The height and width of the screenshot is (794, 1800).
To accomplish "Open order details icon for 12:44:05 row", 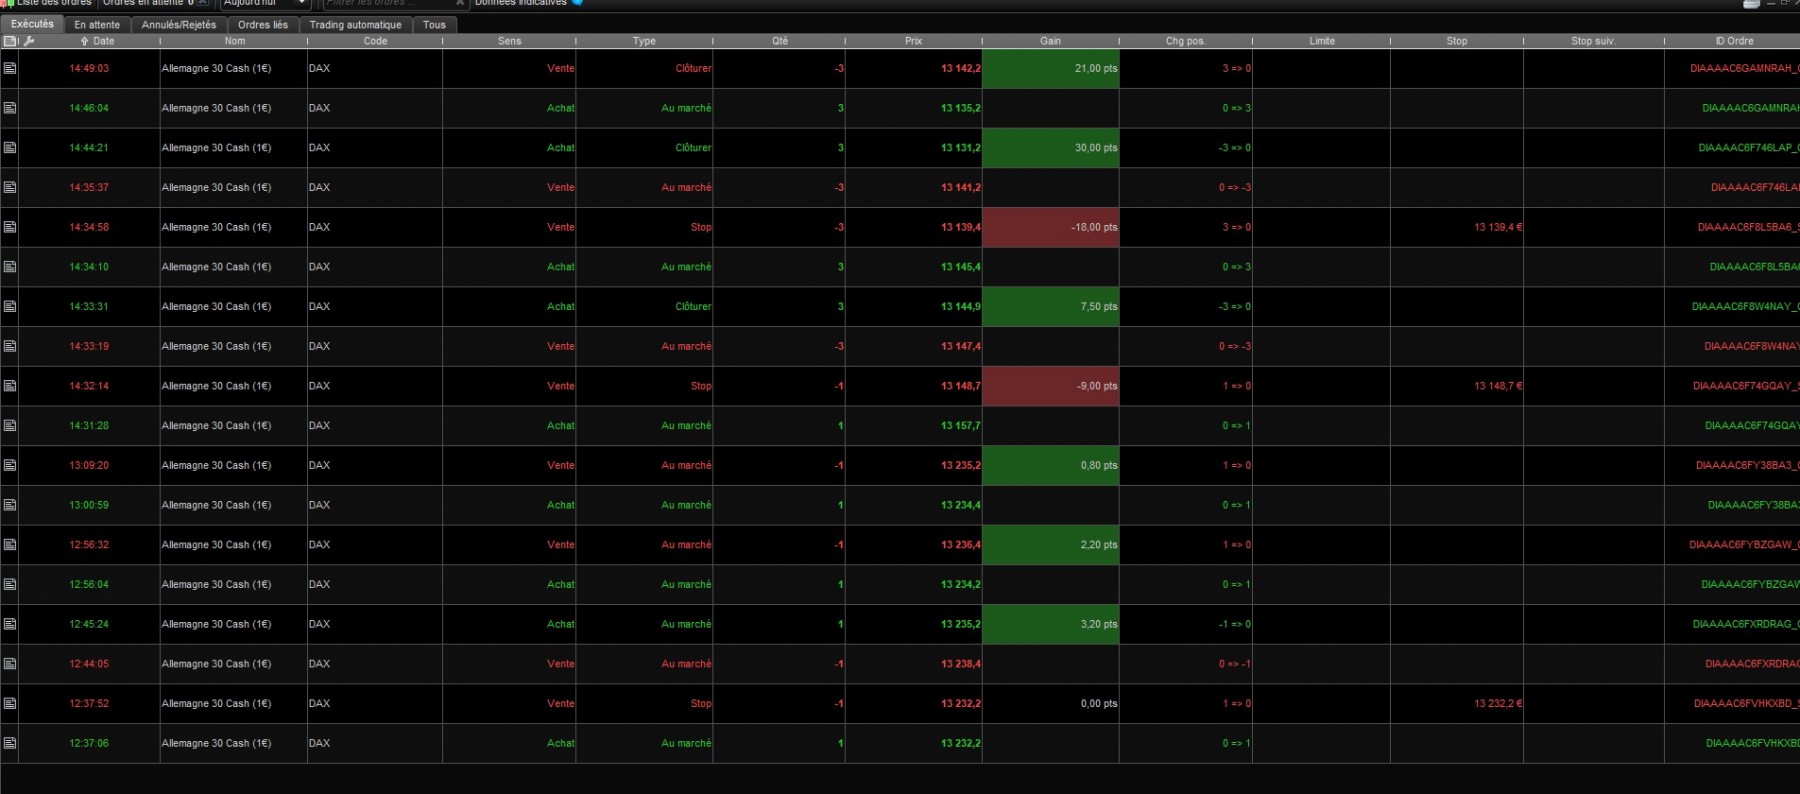I will click(x=10, y=664).
